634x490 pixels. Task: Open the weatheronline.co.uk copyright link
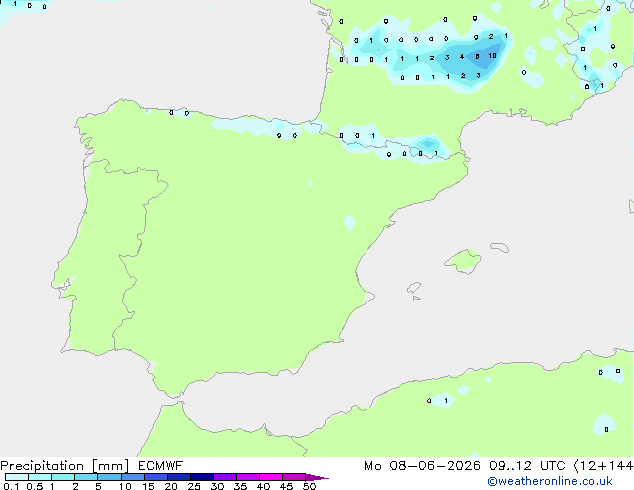549,481
